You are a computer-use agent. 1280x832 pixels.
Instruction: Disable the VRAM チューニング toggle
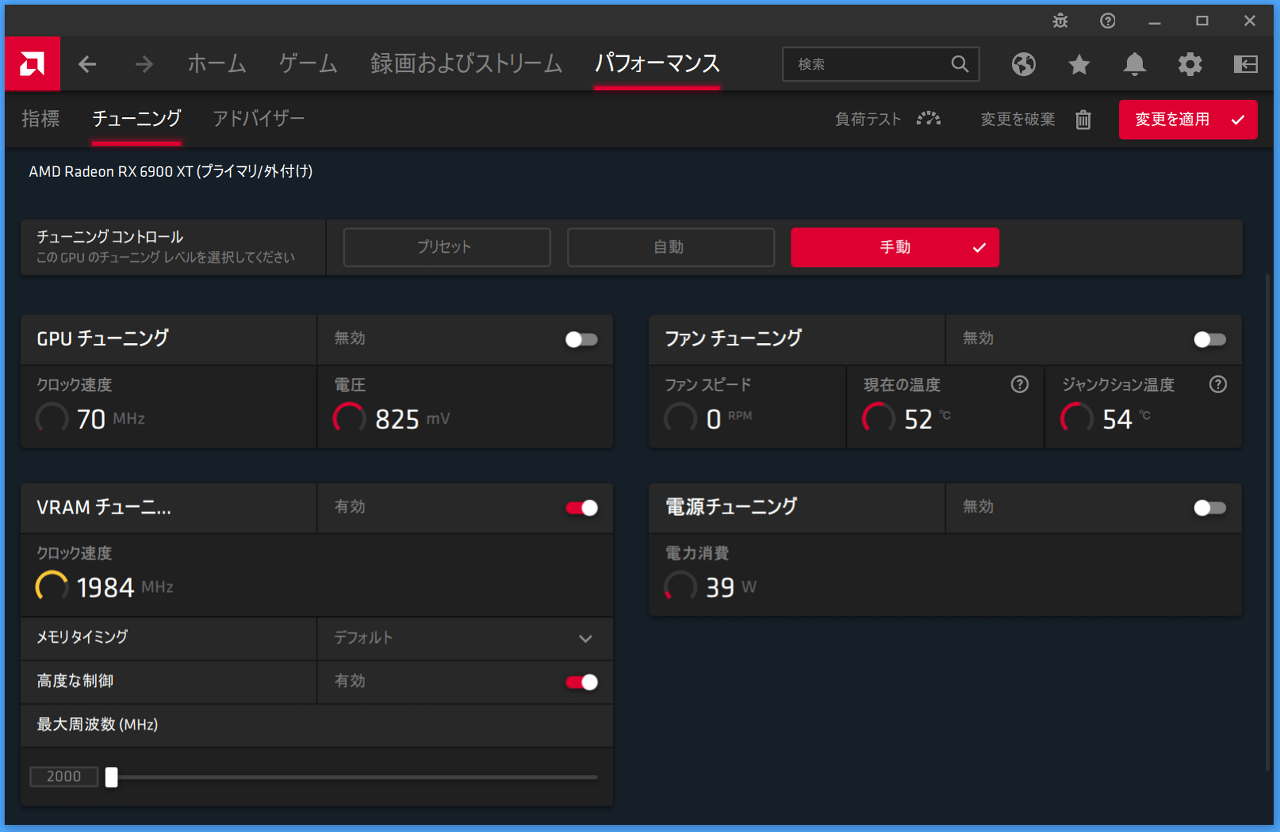pyautogui.click(x=581, y=508)
